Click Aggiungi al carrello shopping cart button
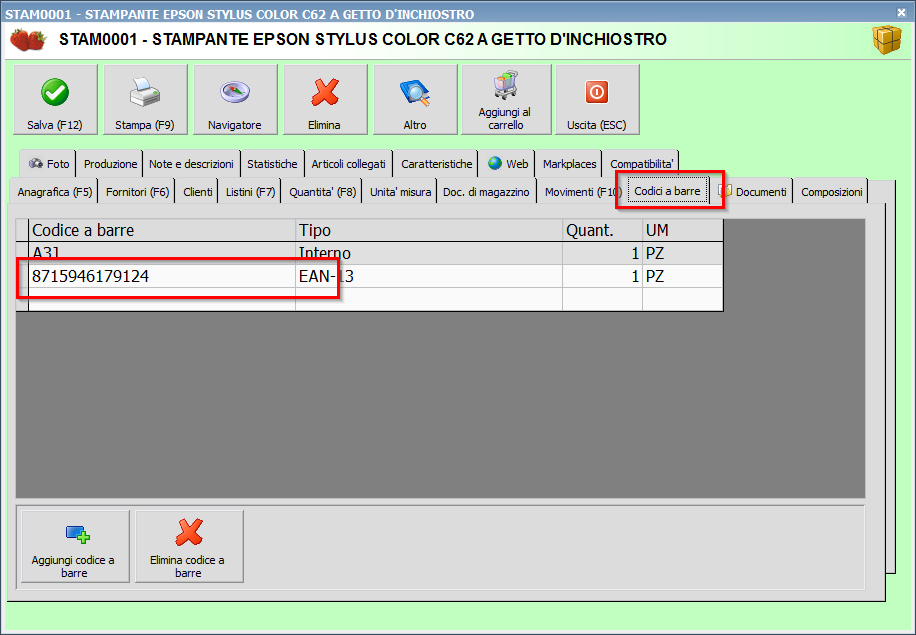This screenshot has height=635, width=916. (506, 100)
